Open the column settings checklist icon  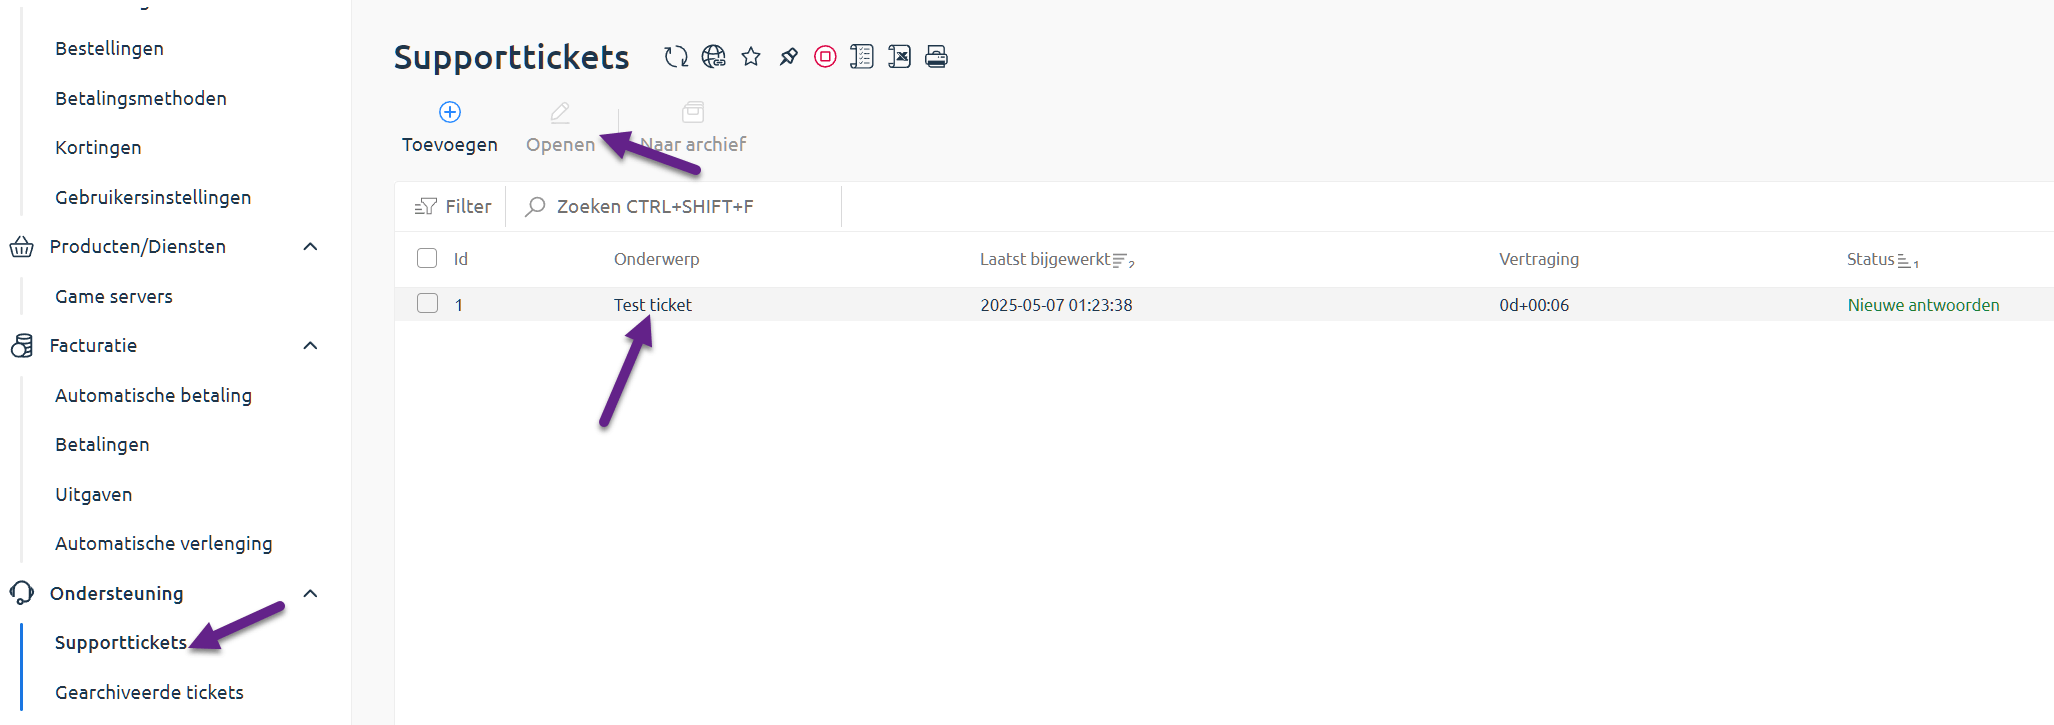862,57
